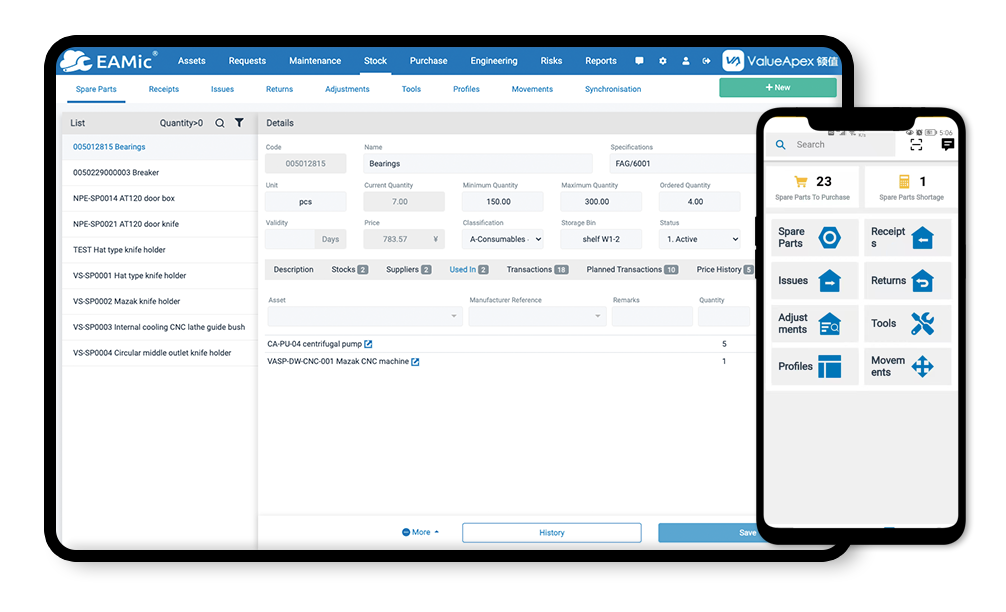Open the settings gear in top bar

[x=662, y=61]
